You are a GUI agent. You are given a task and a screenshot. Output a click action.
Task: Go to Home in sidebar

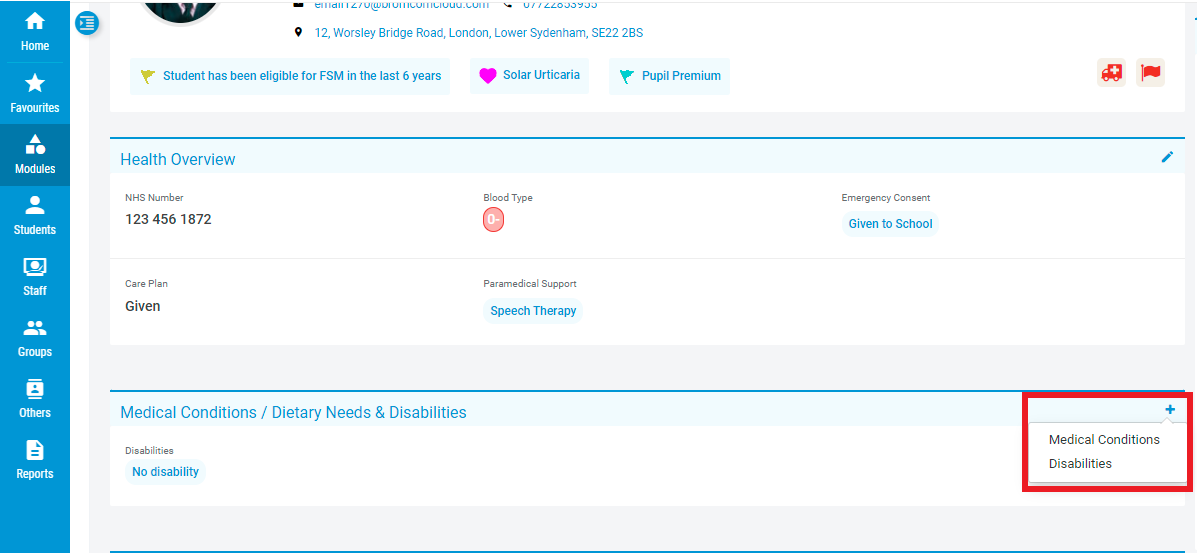(35, 31)
